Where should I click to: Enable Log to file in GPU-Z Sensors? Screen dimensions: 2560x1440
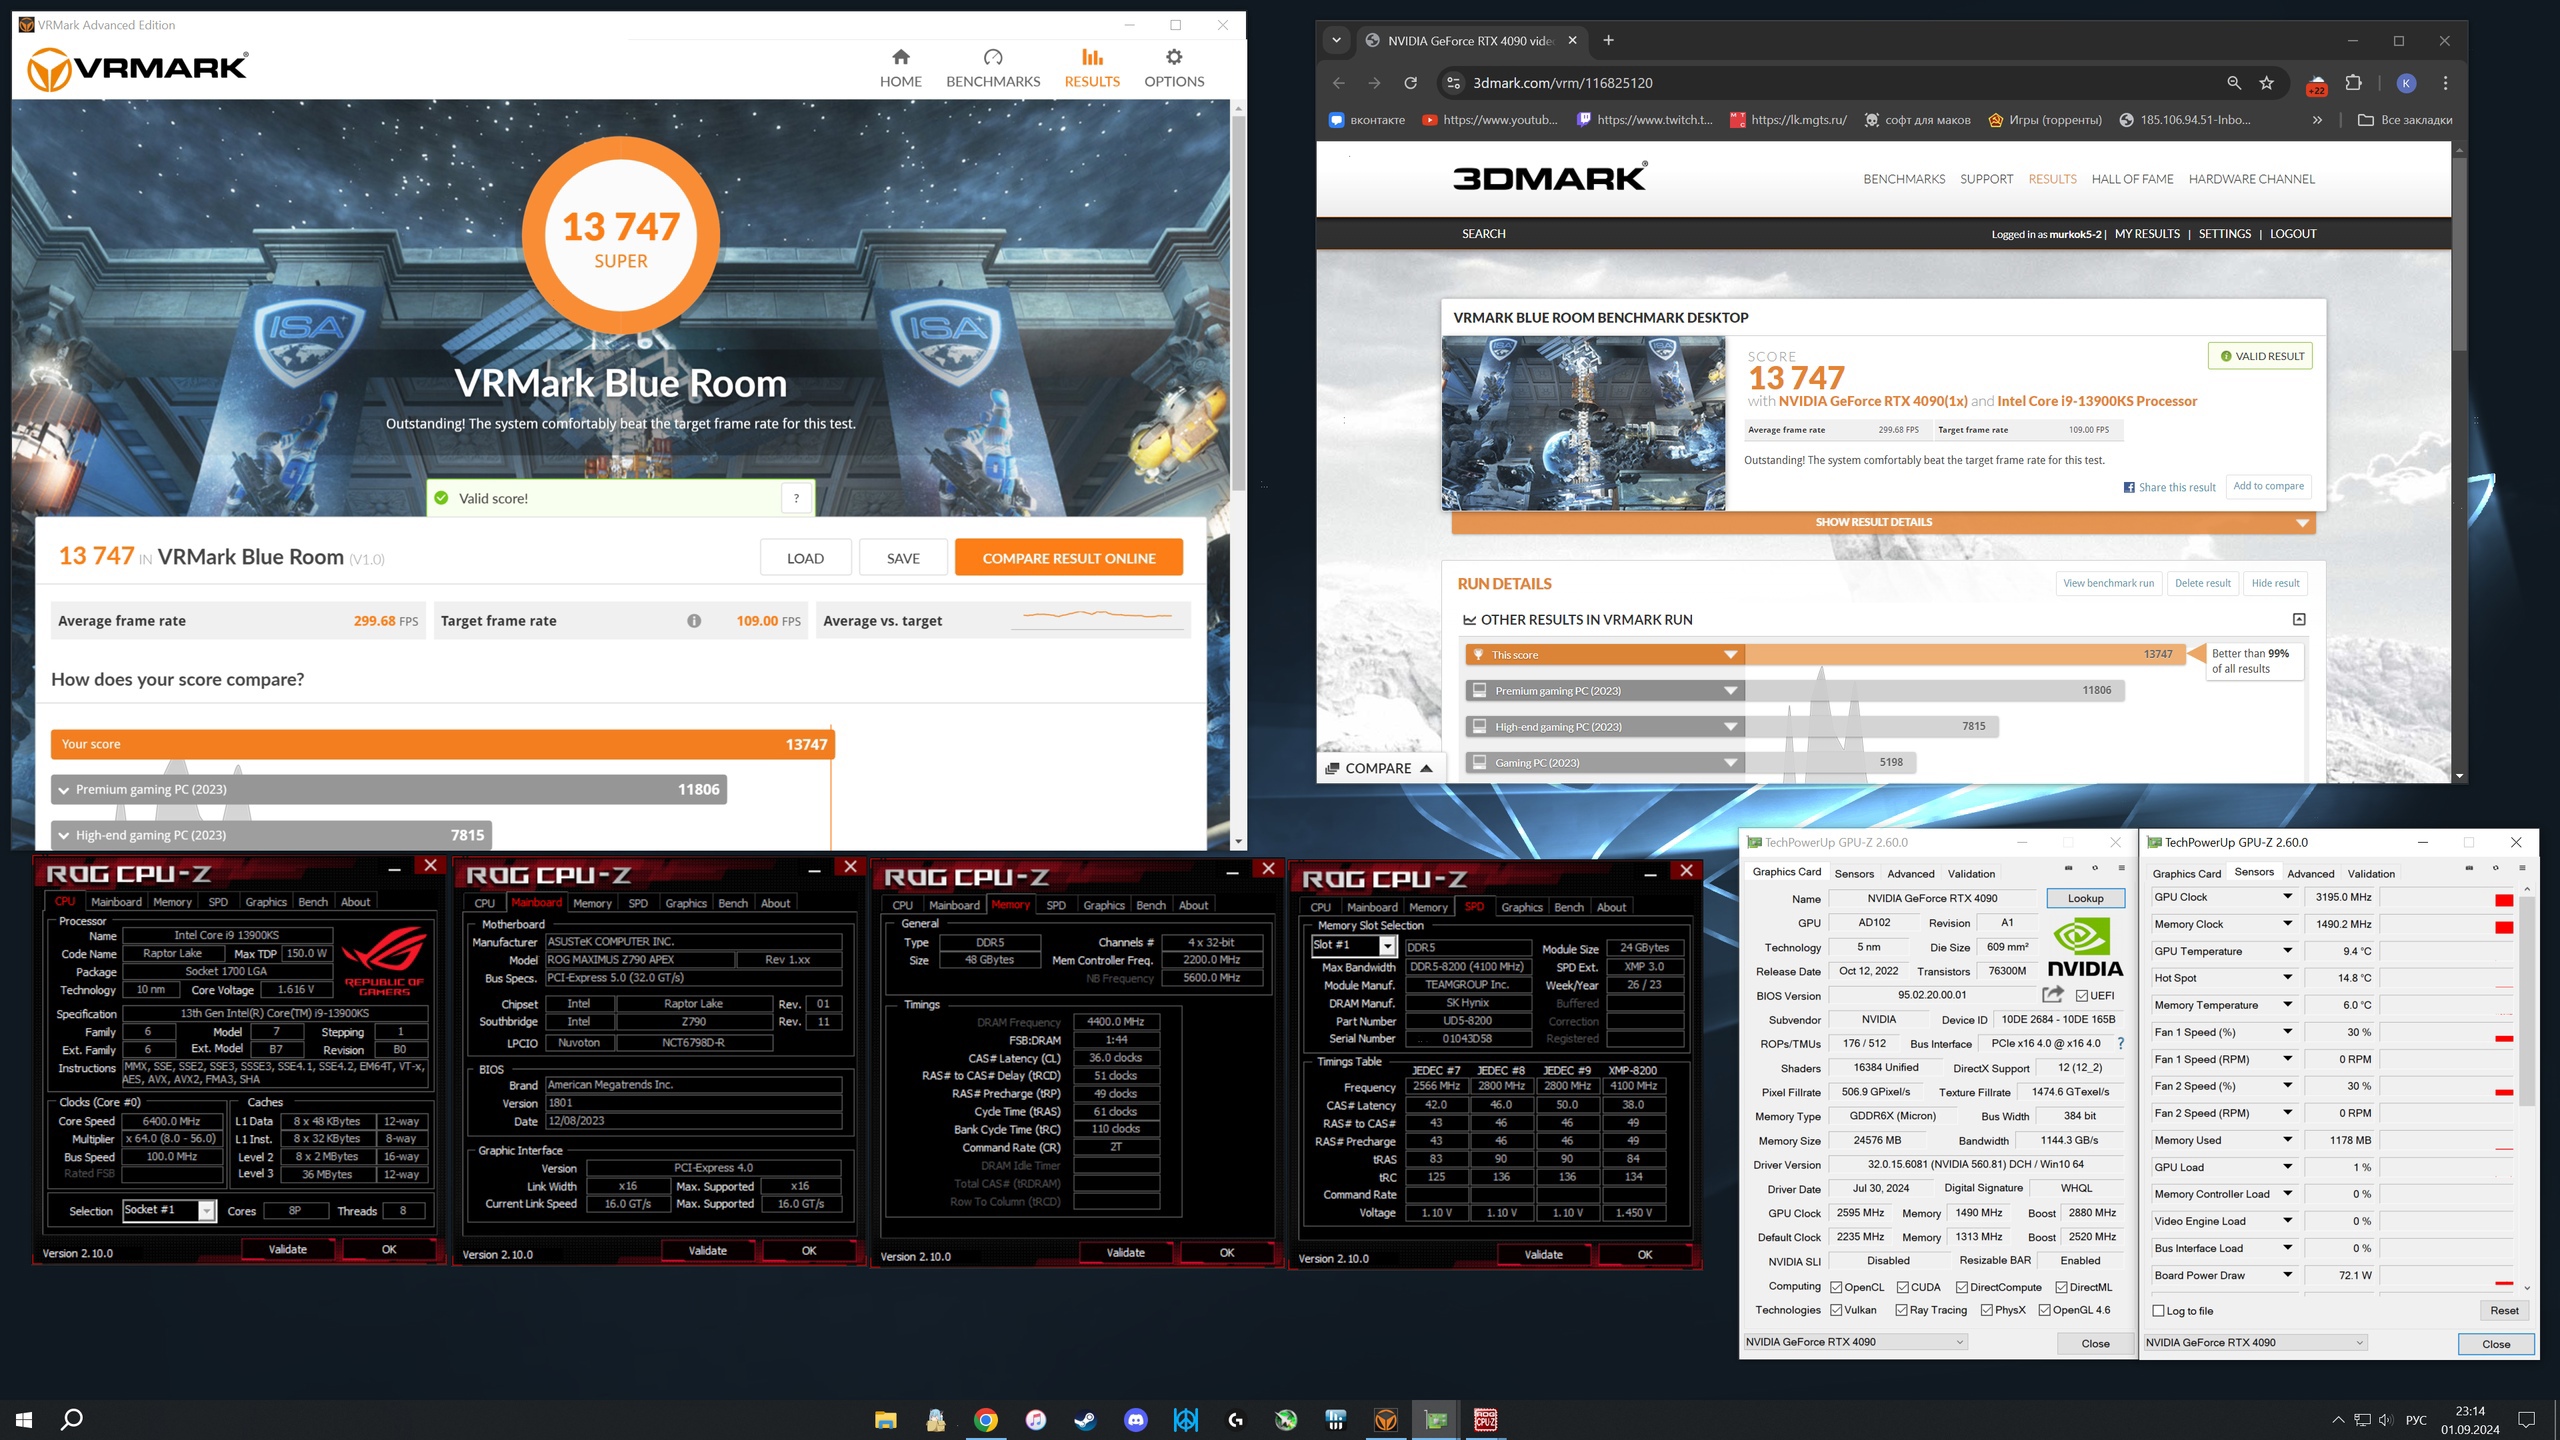[x=2158, y=1311]
